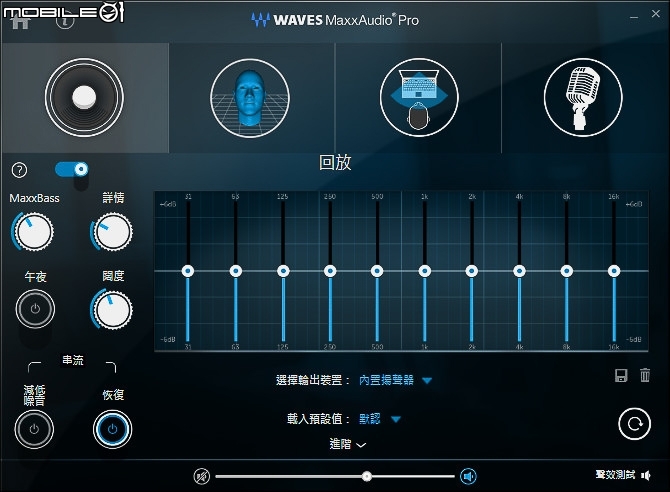Image resolution: width=670 pixels, height=492 pixels.
Task: Click the 內置揚聲器 device name text
Action: pos(386,380)
